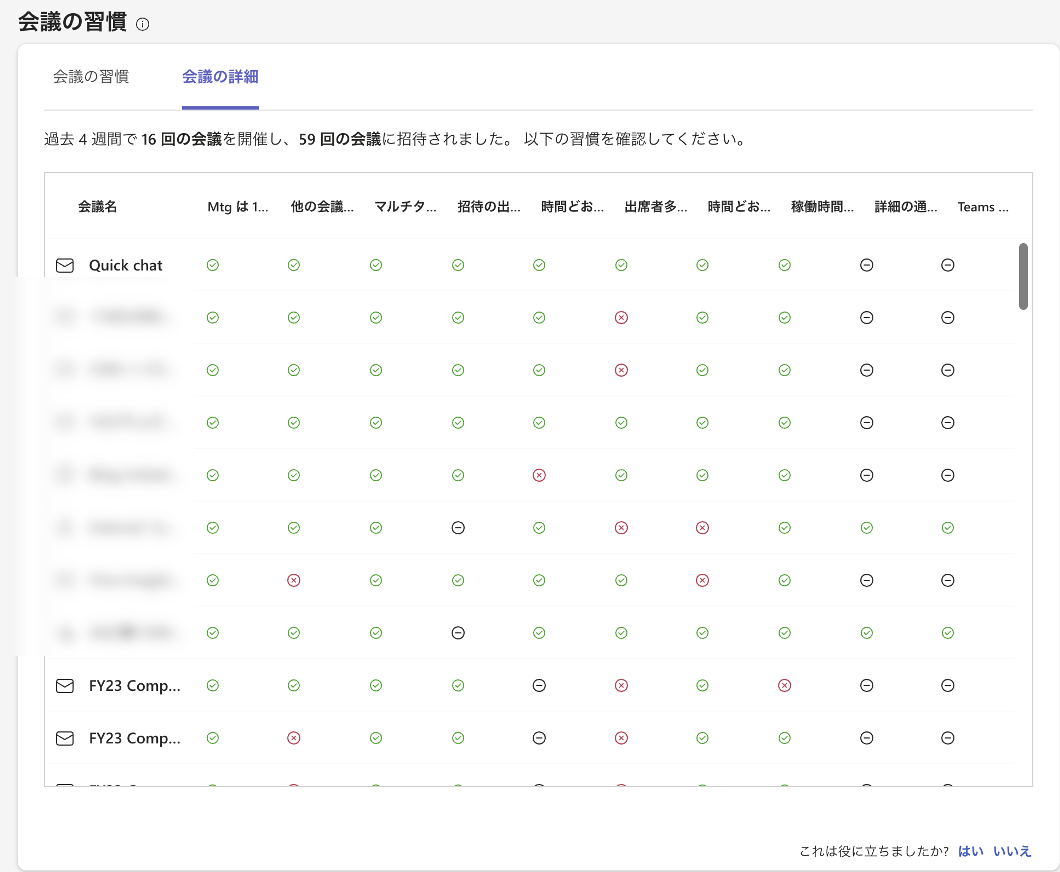The image size is (1060, 872).
Task: Click the 詳細の通... column header
Action: tap(906, 207)
